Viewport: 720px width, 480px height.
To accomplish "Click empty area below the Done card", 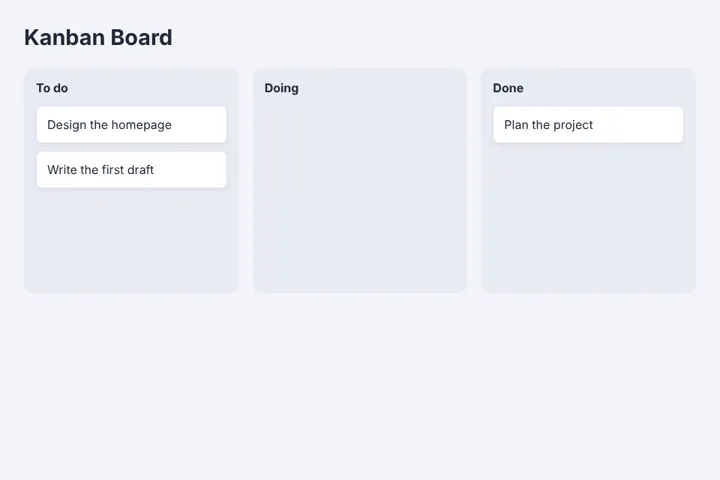I will coord(588,216).
